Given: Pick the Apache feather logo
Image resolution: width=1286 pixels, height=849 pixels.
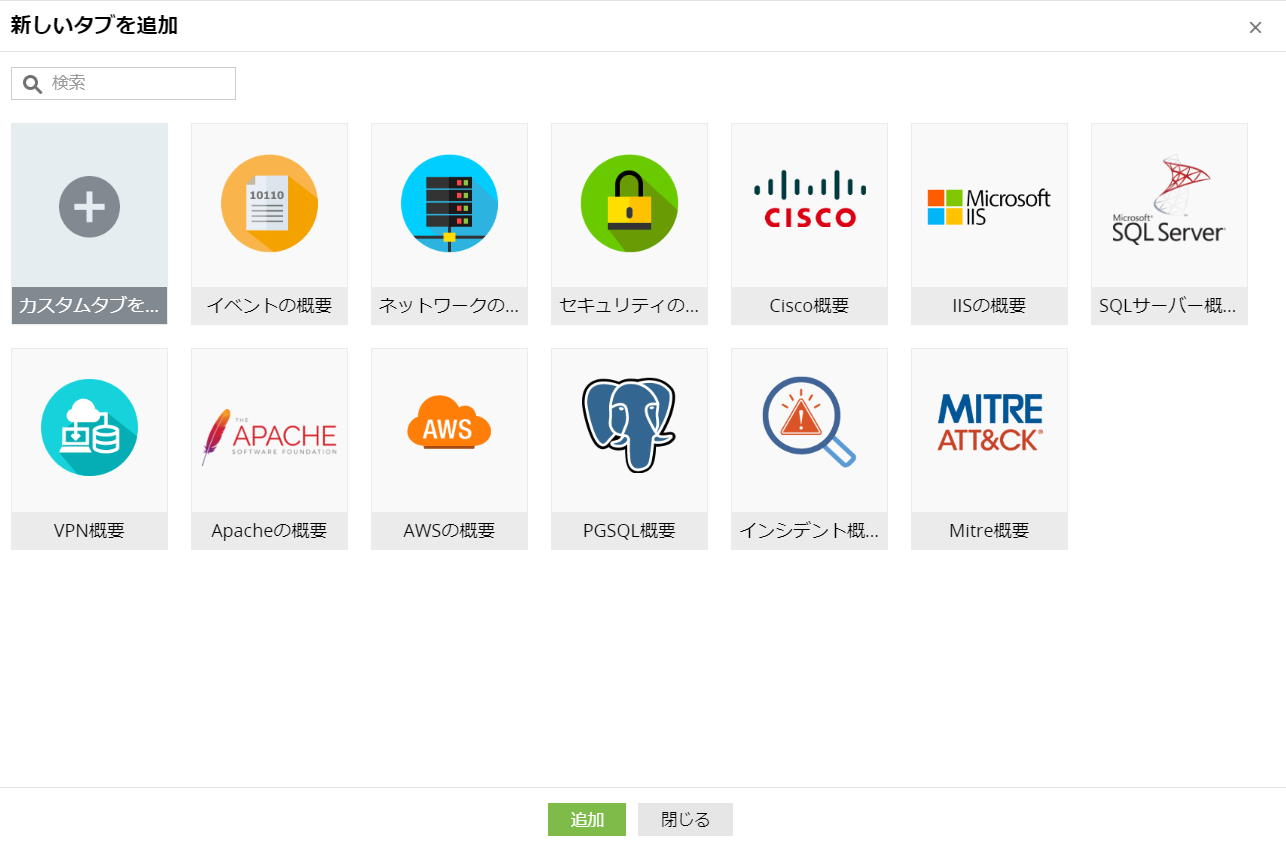Looking at the screenshot, I should (x=269, y=436).
